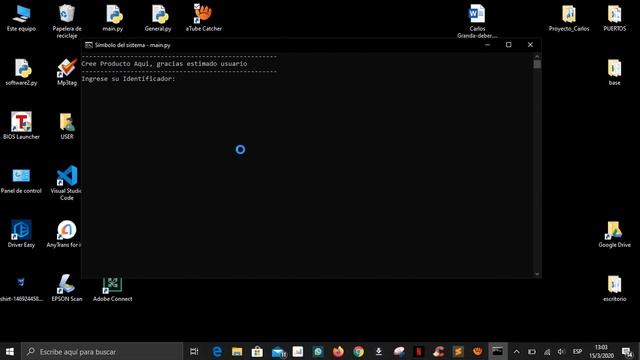
Task: Click the console scrollbar down arrow
Action: [x=537, y=274]
